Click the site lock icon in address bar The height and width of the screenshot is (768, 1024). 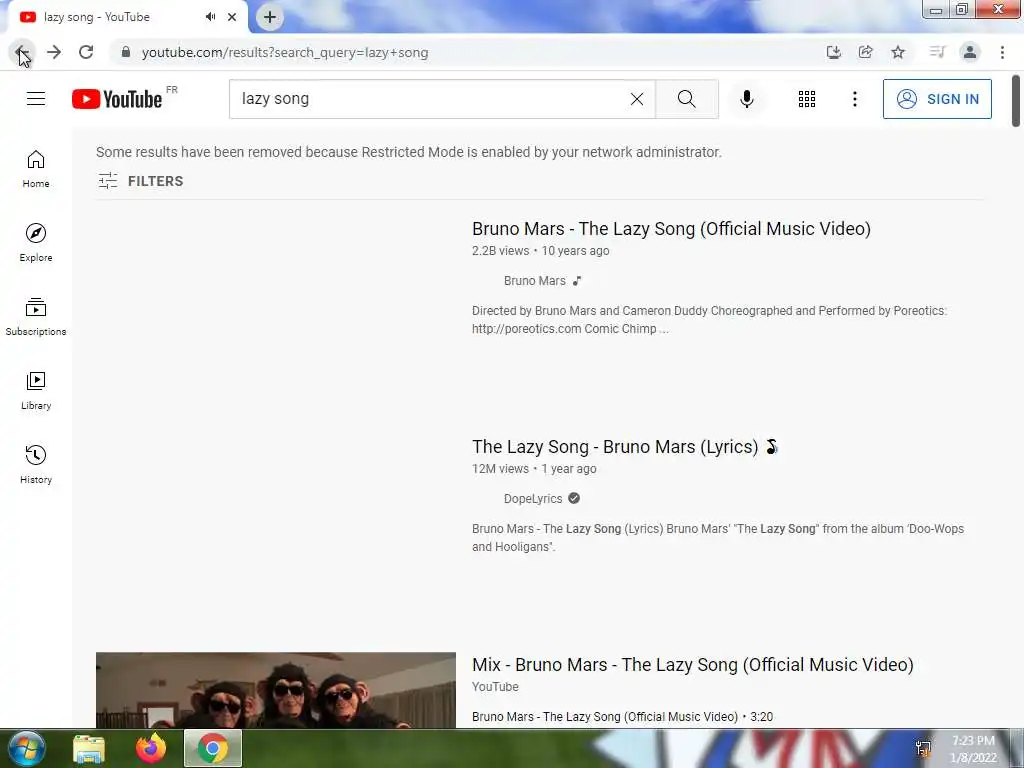click(x=125, y=52)
